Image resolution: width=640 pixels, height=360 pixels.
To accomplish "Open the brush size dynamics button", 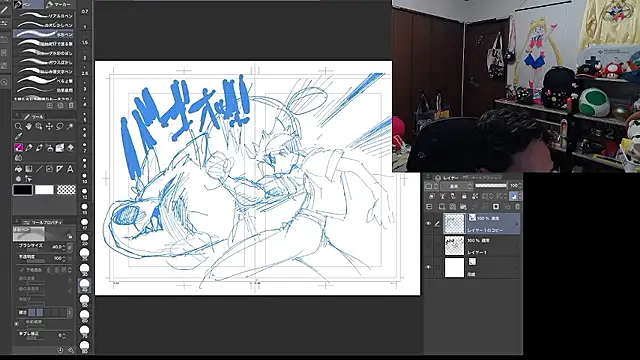I will [x=70, y=247].
